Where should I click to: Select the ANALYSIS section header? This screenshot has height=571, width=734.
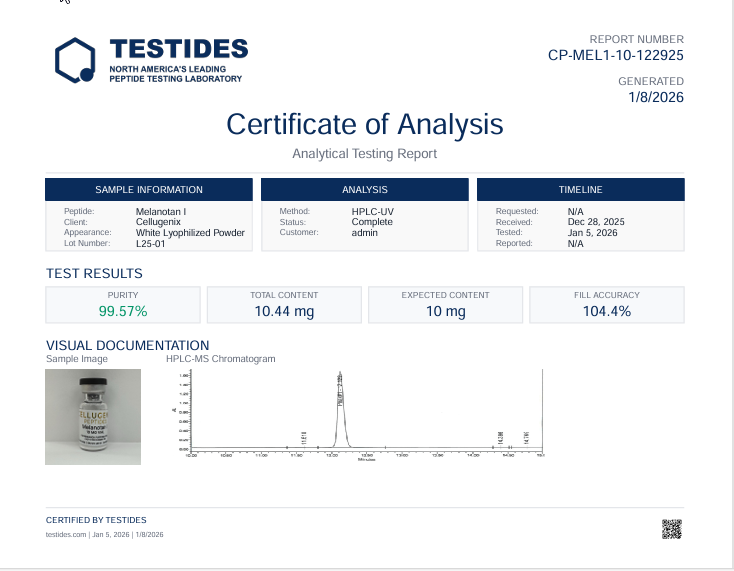(364, 189)
